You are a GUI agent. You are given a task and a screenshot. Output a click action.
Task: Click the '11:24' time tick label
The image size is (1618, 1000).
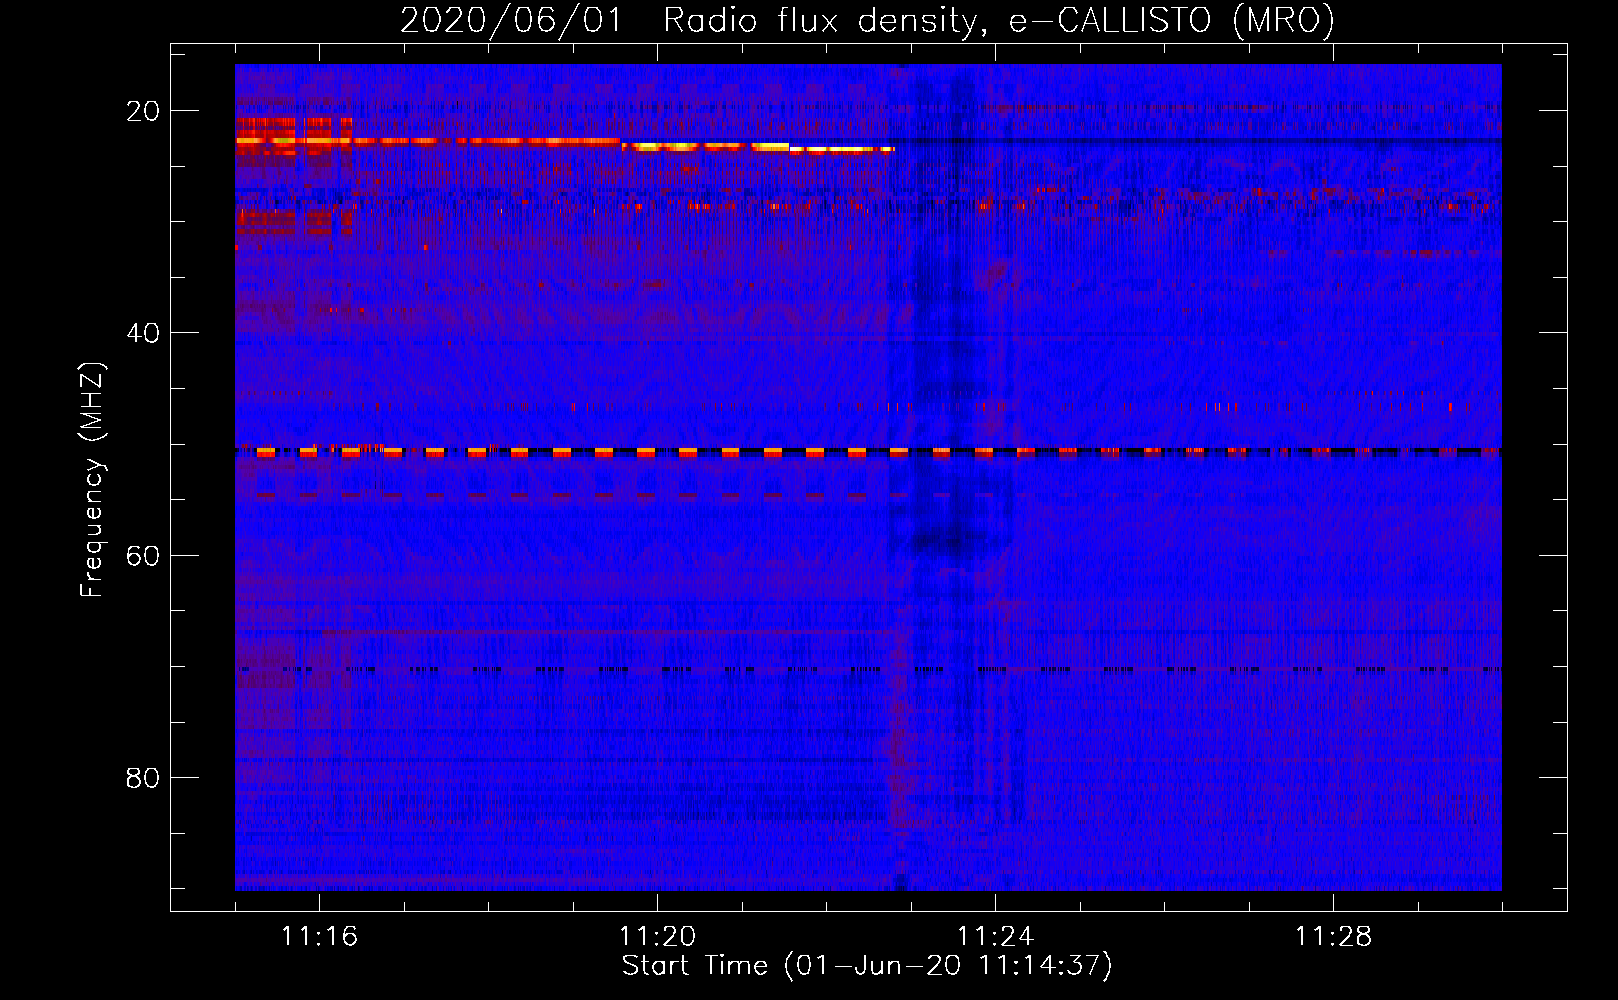(995, 937)
